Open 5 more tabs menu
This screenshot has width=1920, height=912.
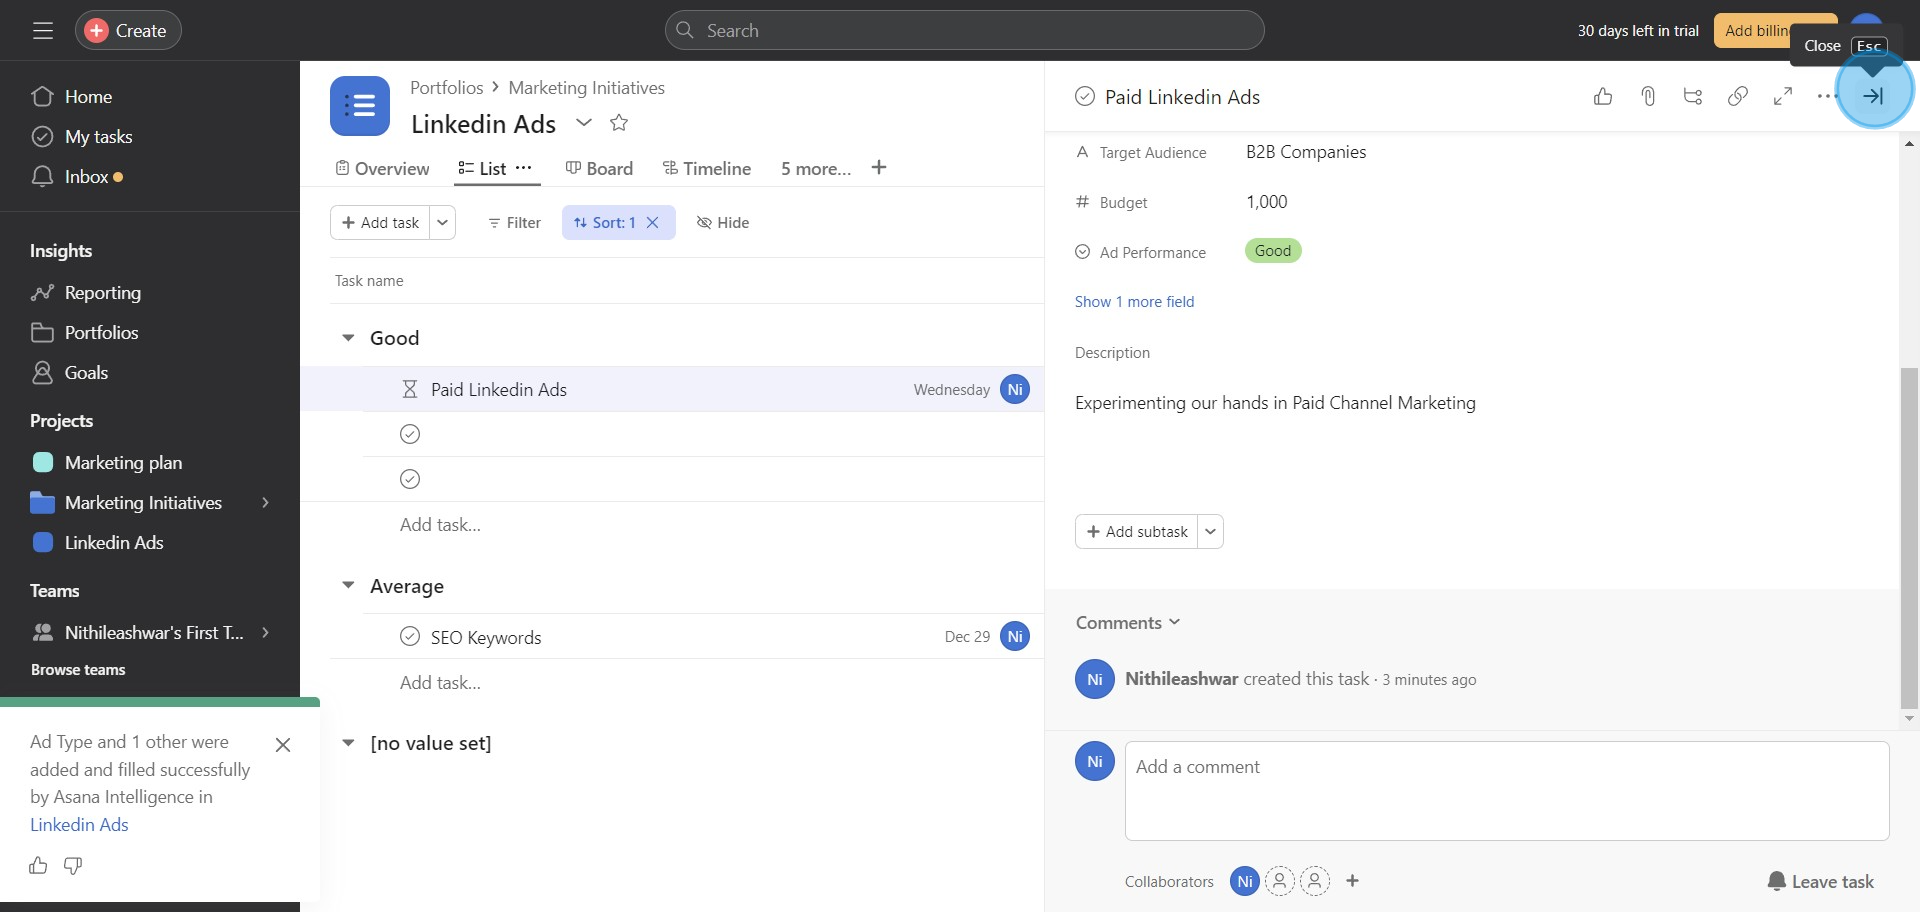[x=816, y=169]
